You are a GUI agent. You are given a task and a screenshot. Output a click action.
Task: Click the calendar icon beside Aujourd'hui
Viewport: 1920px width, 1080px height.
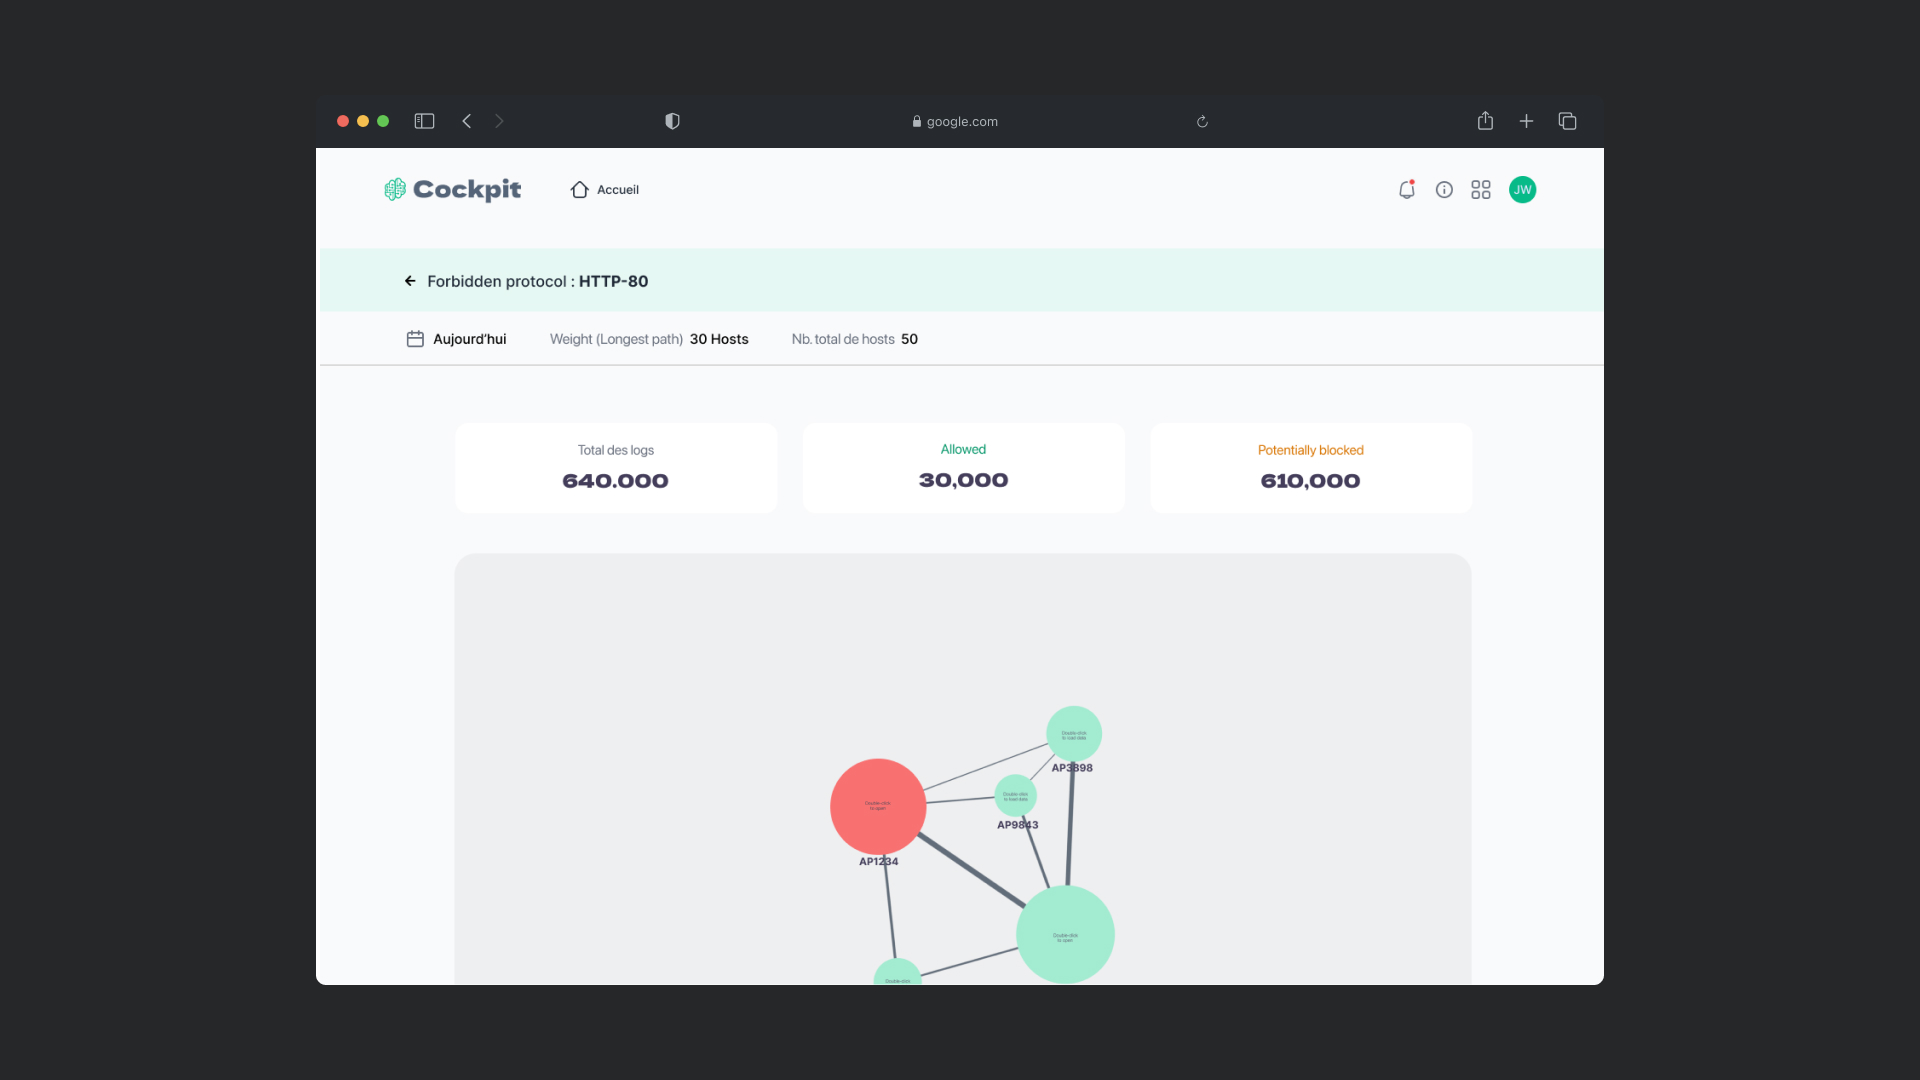click(x=415, y=339)
